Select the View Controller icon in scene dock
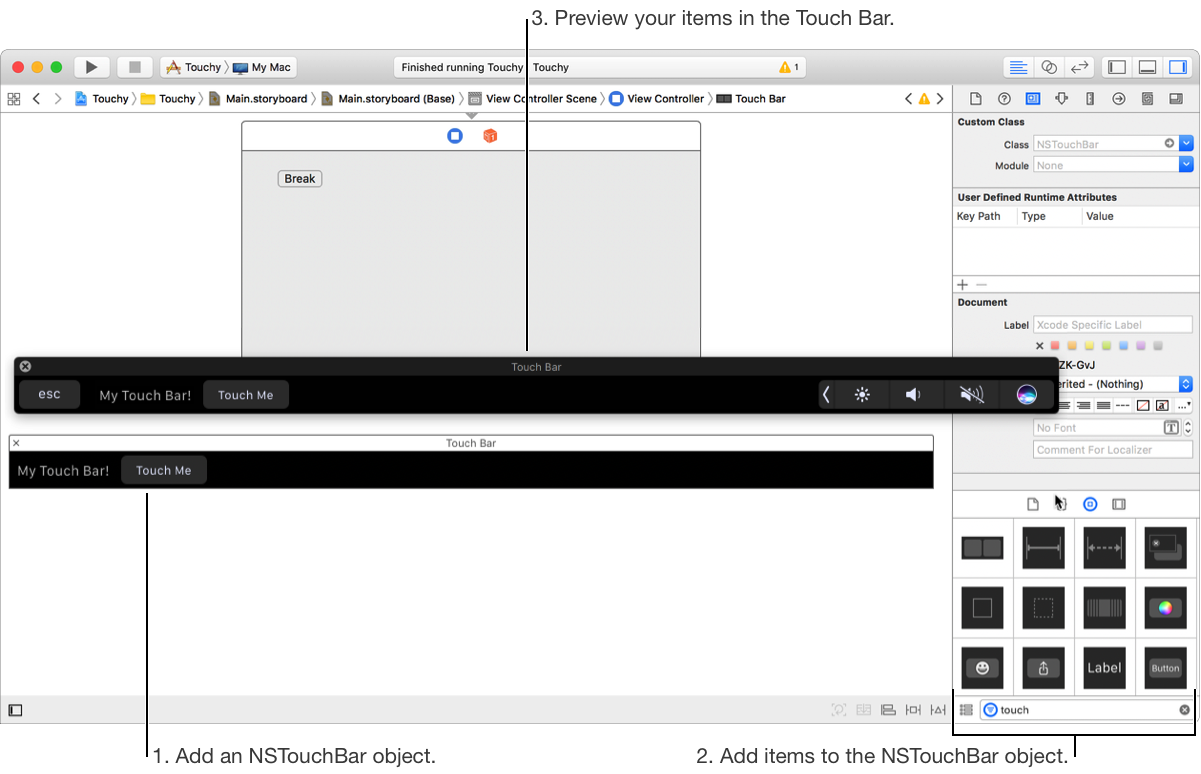Screen dimensions: 1201x774 point(455,136)
